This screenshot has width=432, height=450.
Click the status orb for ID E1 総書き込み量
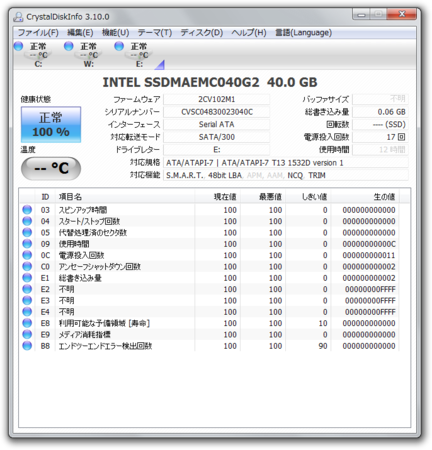(27, 278)
